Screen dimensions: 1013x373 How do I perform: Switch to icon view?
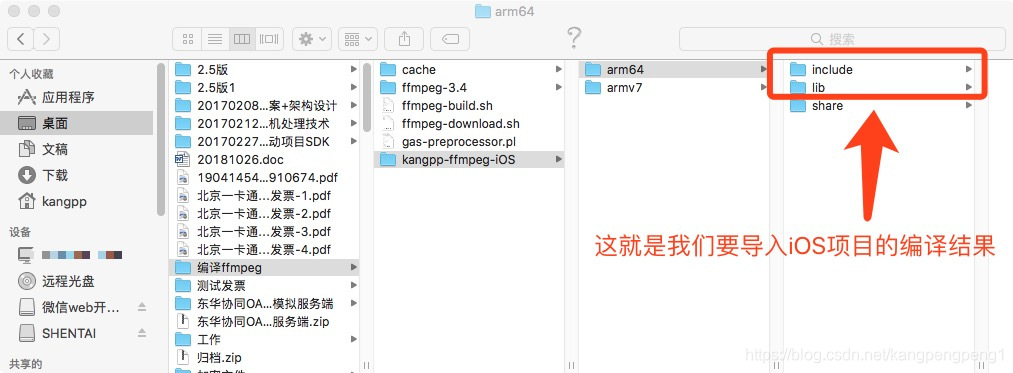[x=188, y=39]
